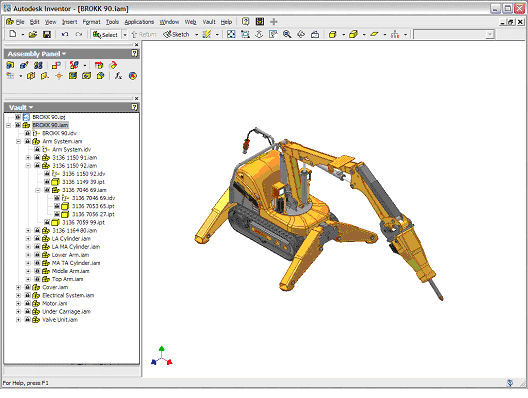Screen dimensions: 528x398
Task: Open a file with the folder icon
Action: [33, 34]
